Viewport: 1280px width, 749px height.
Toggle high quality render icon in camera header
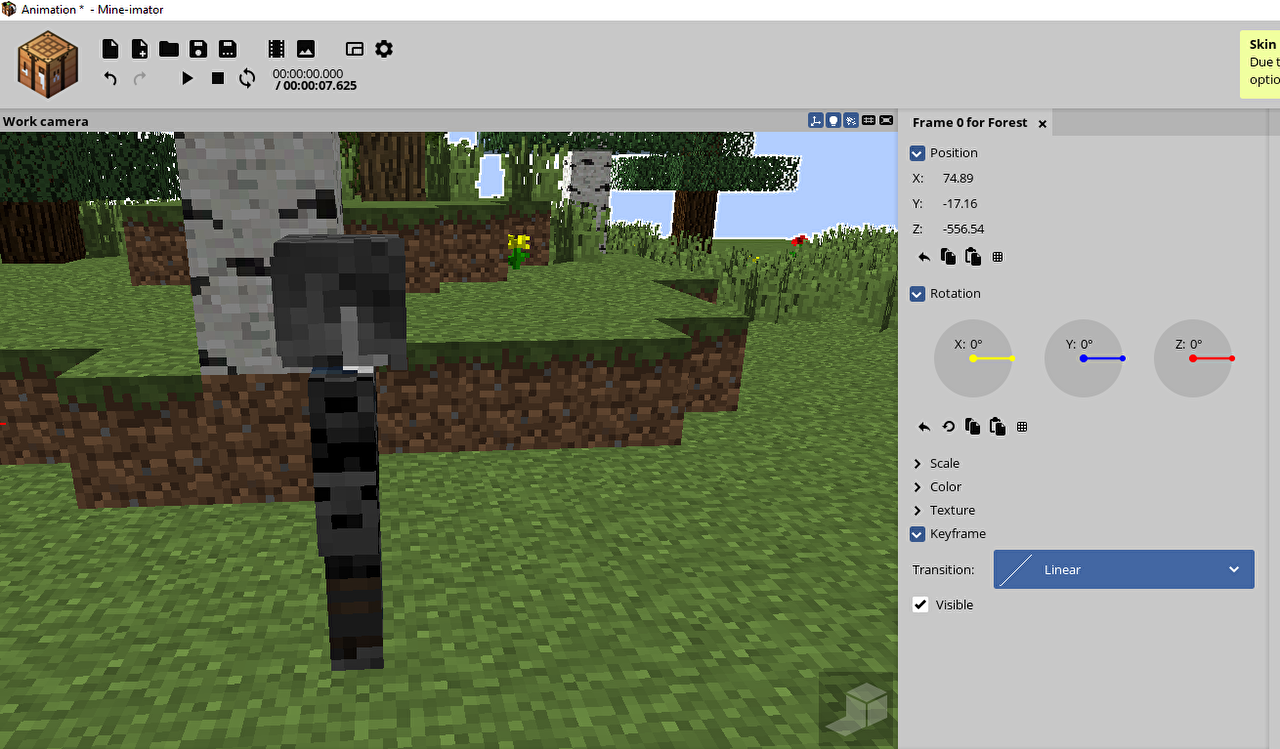click(x=886, y=120)
